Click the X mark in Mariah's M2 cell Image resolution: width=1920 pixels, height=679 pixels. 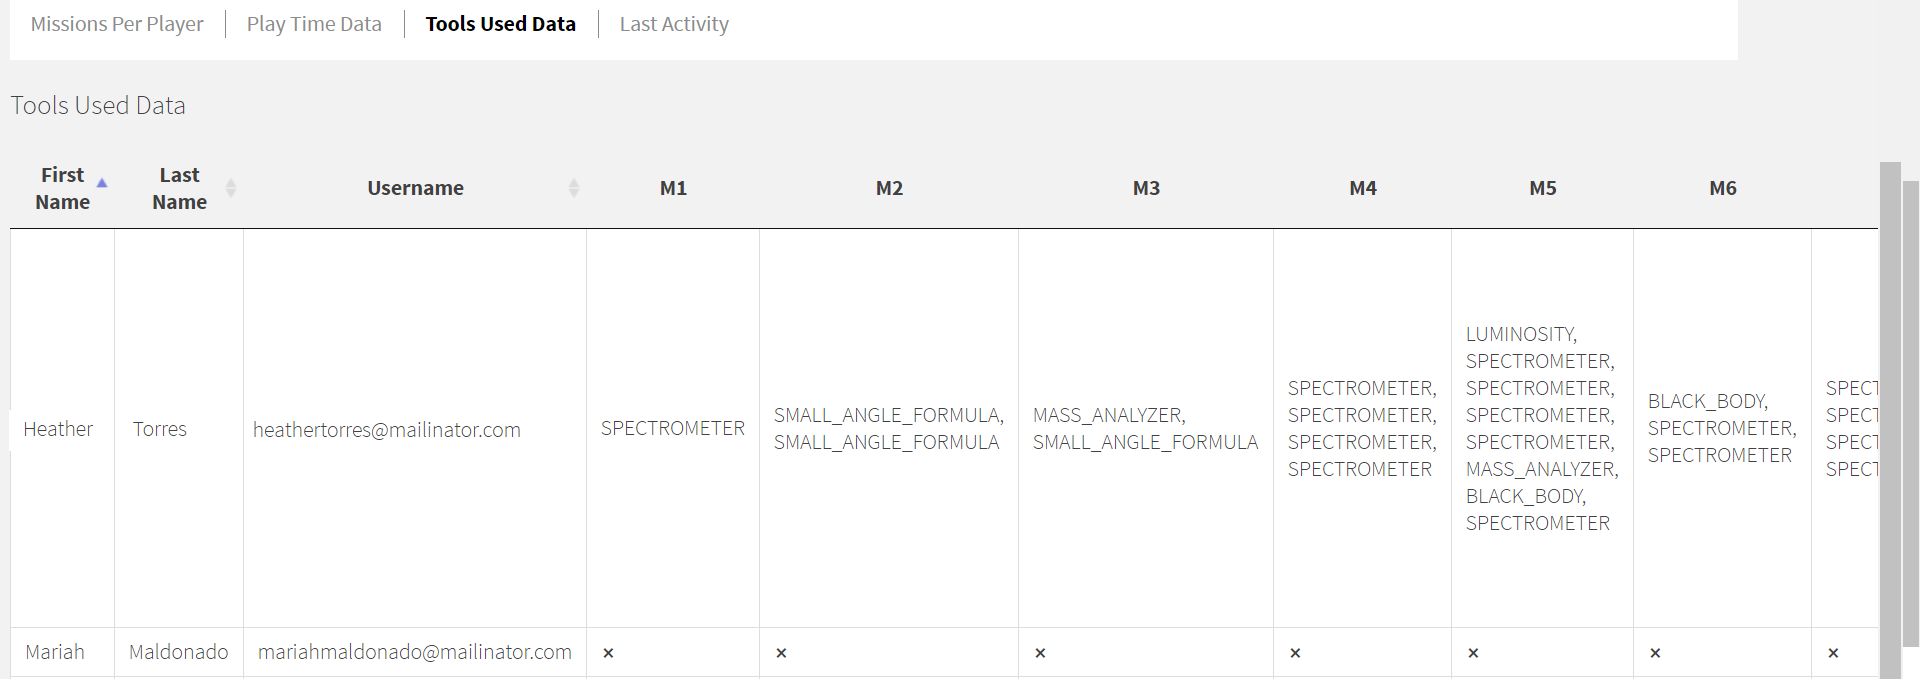coord(781,653)
